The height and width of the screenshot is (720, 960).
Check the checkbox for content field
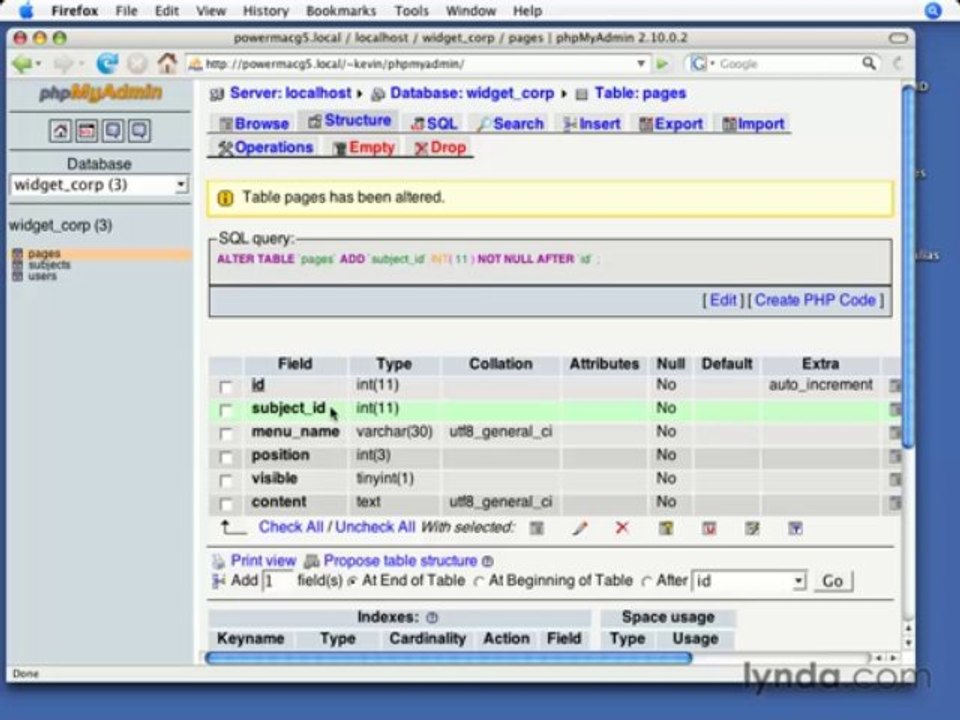pyautogui.click(x=226, y=504)
